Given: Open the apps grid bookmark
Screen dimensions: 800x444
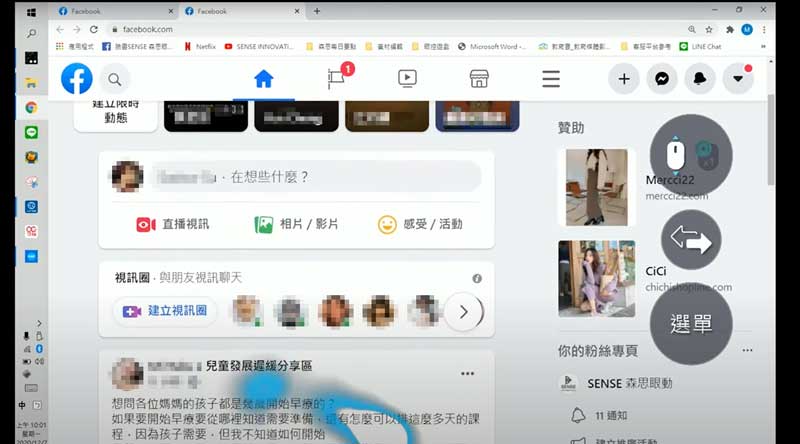Looking at the screenshot, I should [x=75, y=46].
